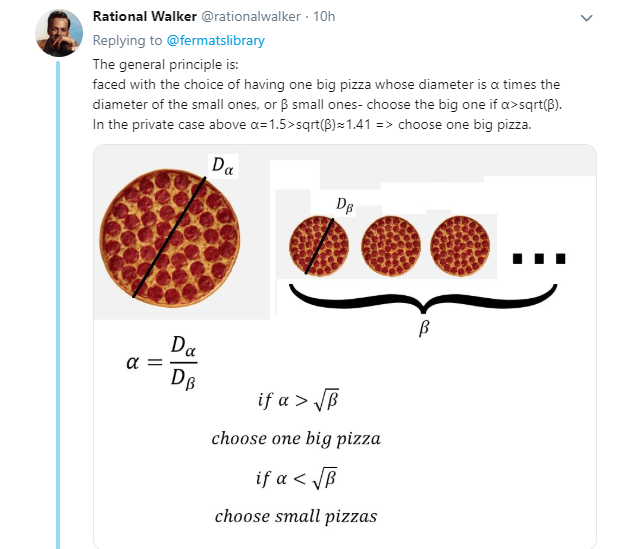Click the blue reply thread line
The height and width of the screenshot is (549, 627).
pos(58,305)
